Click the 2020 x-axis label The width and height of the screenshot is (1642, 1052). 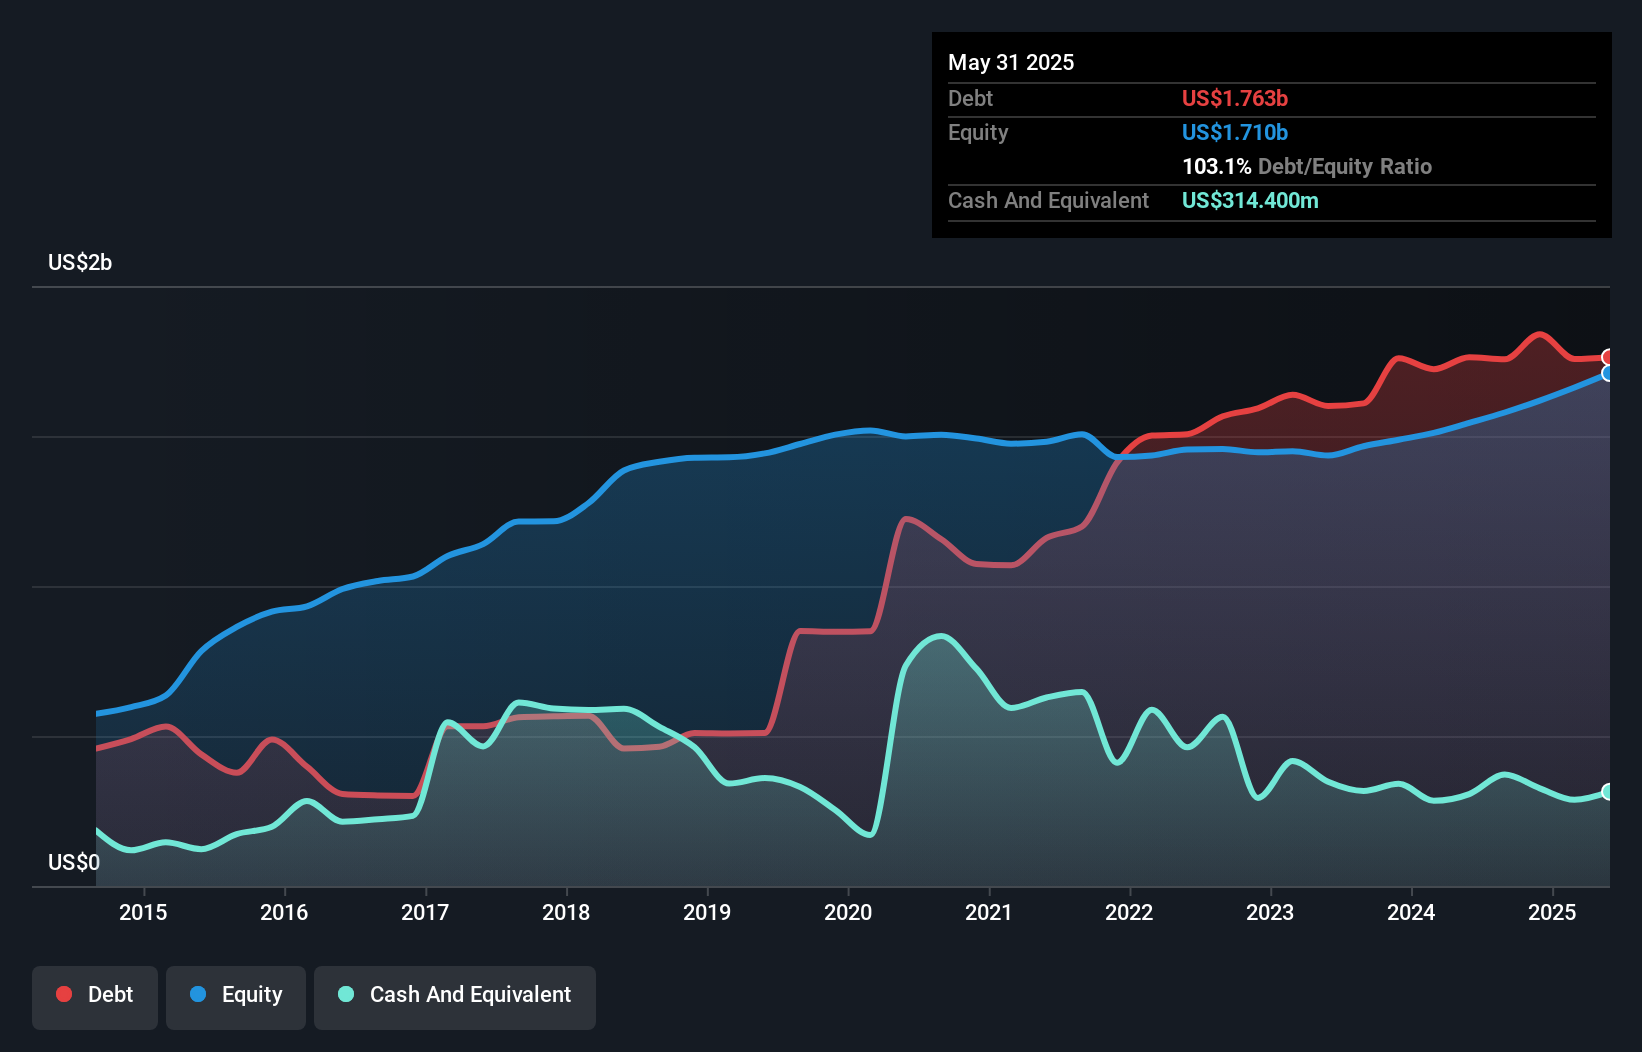[x=848, y=912]
